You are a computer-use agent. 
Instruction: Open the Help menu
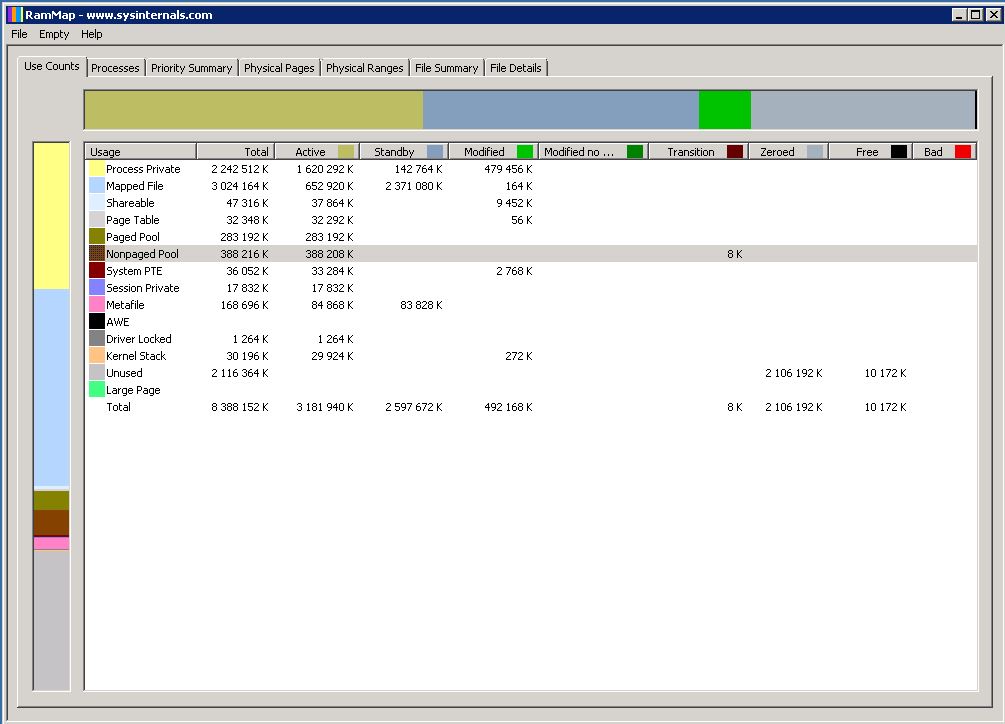(x=92, y=34)
